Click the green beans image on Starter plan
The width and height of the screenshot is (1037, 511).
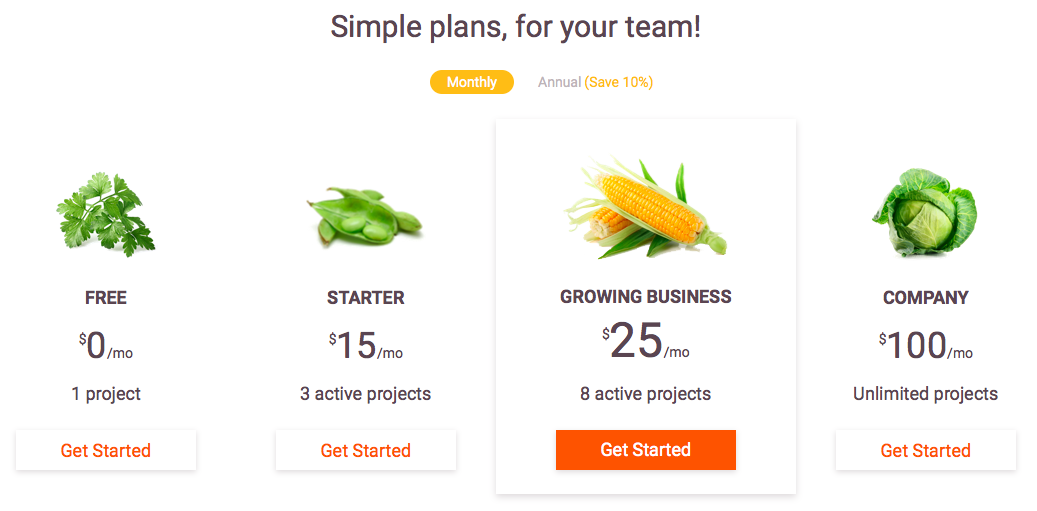364,216
